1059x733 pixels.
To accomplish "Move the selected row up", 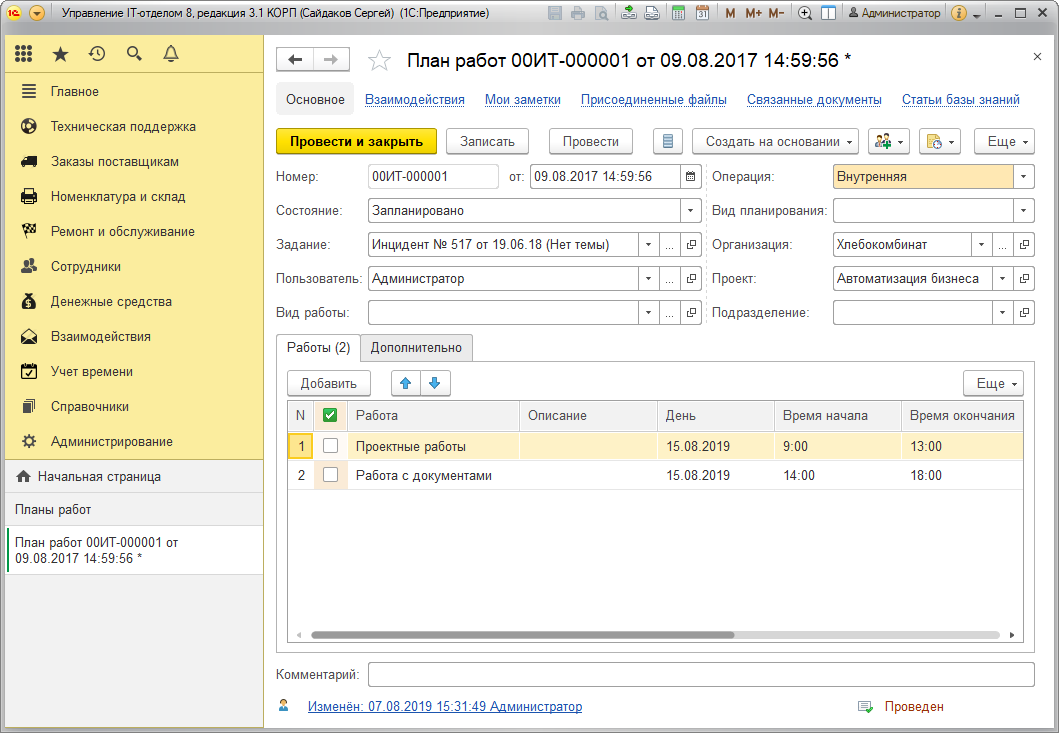I will (406, 383).
